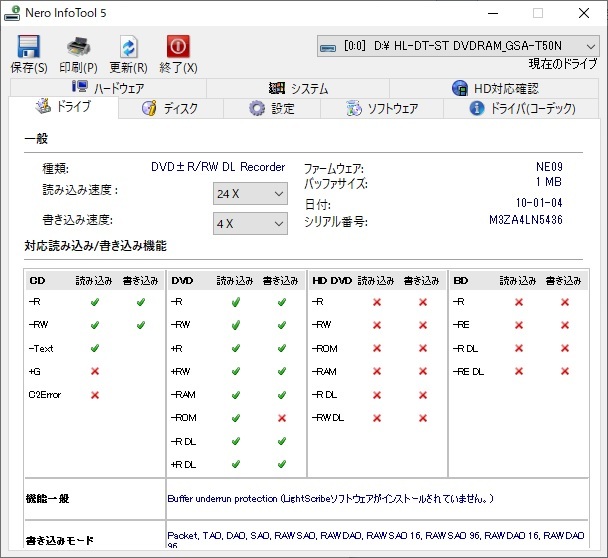This screenshot has width=608, height=558.
Task: Minimize the Nero InfoTool window
Action: pos(493,13)
